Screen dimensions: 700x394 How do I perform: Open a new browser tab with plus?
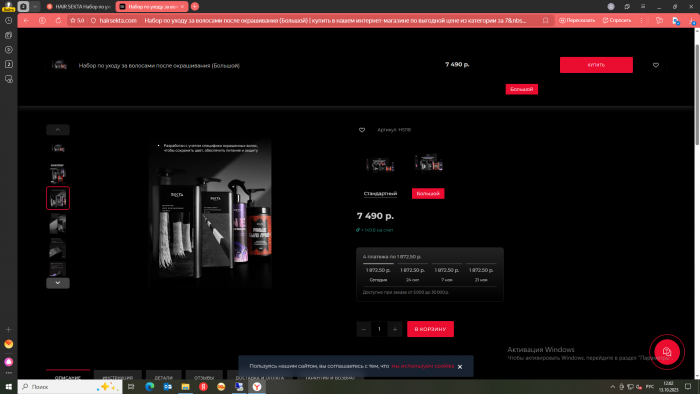click(195, 7)
